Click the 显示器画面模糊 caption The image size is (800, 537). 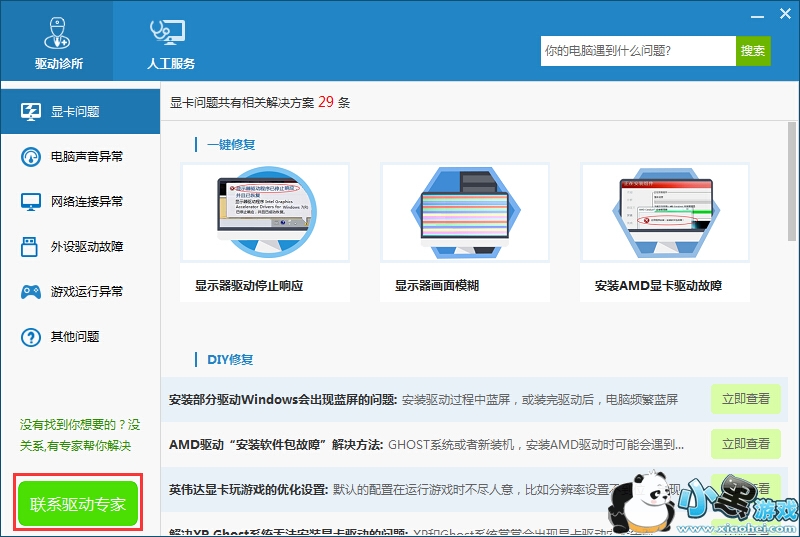click(x=437, y=286)
